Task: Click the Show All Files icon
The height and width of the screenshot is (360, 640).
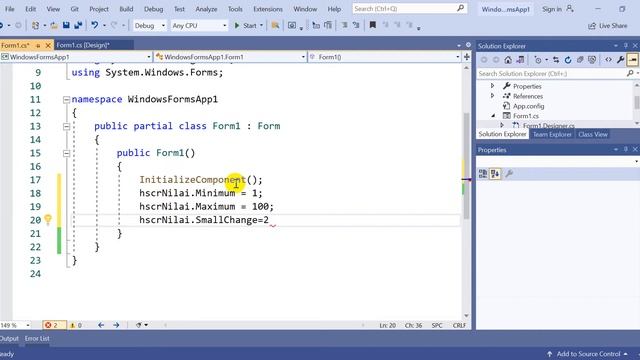Action: (x=592, y=60)
